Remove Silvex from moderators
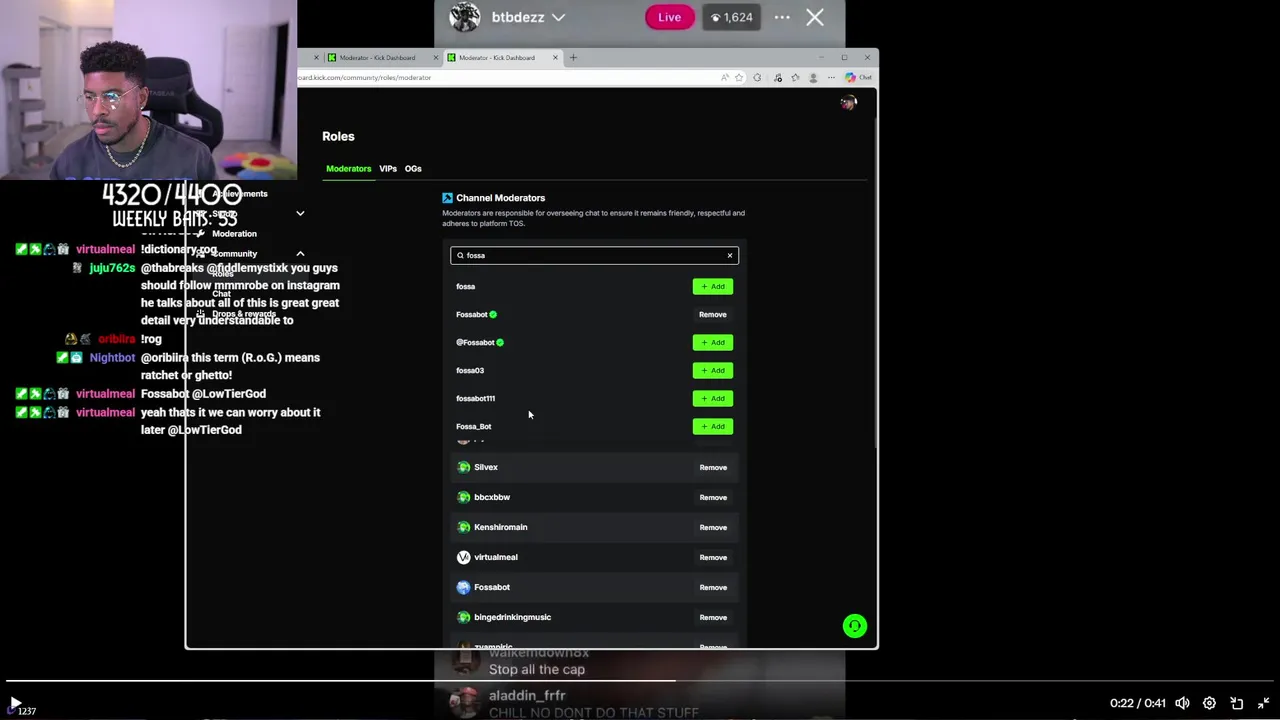1280x720 pixels. pos(713,468)
